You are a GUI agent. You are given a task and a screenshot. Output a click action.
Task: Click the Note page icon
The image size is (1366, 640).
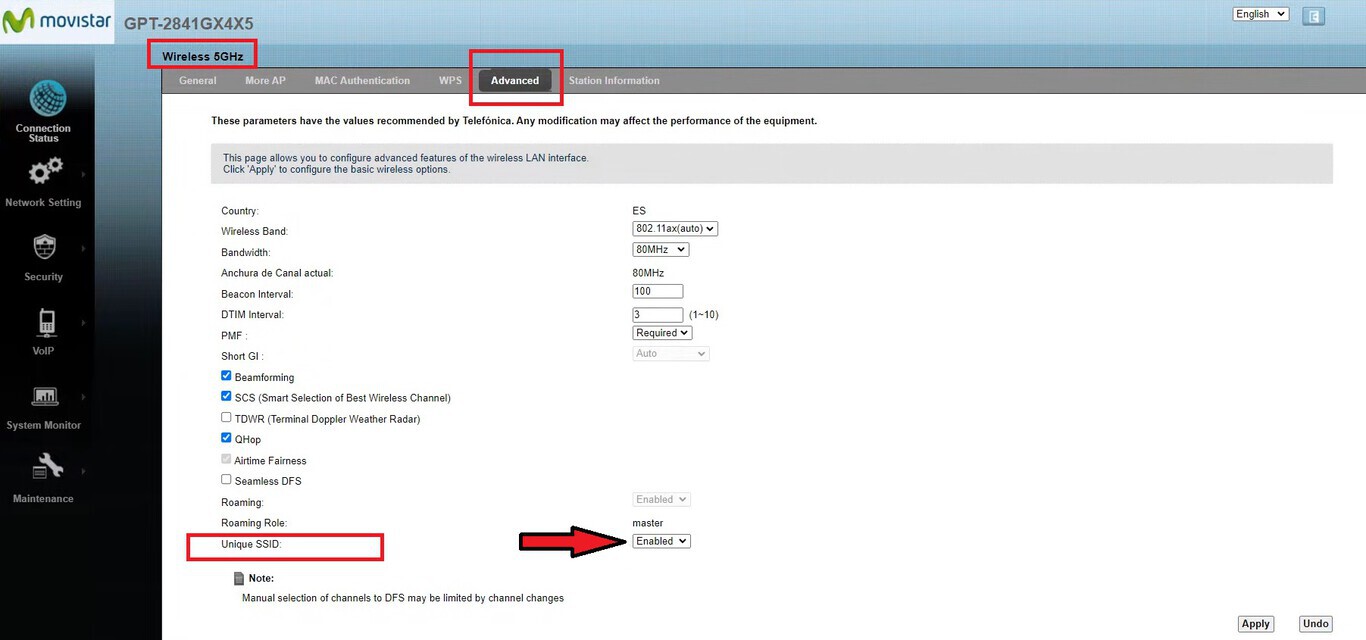point(238,578)
